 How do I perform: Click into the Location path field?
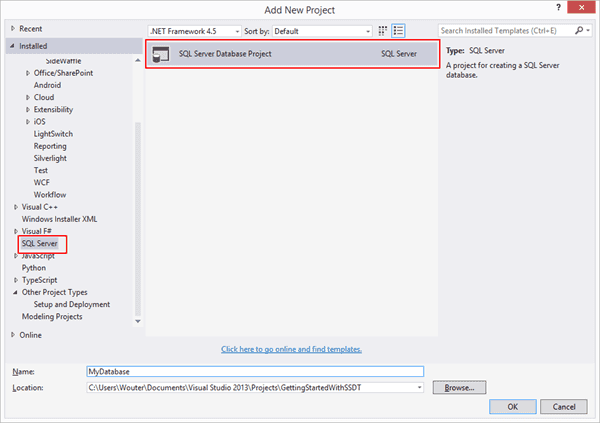pyautogui.click(x=251, y=387)
